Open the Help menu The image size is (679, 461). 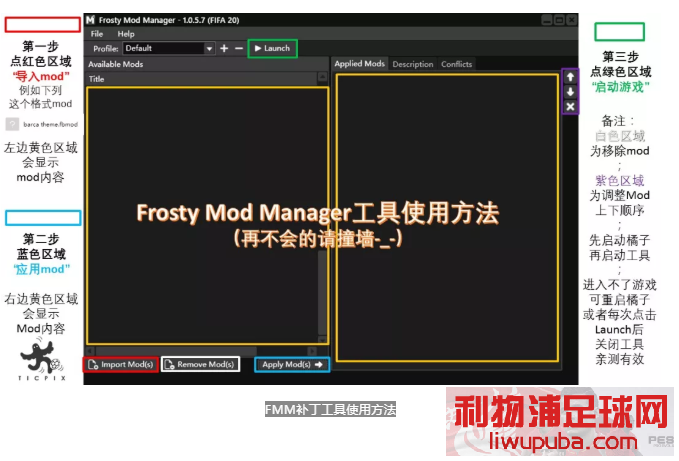[x=126, y=34]
